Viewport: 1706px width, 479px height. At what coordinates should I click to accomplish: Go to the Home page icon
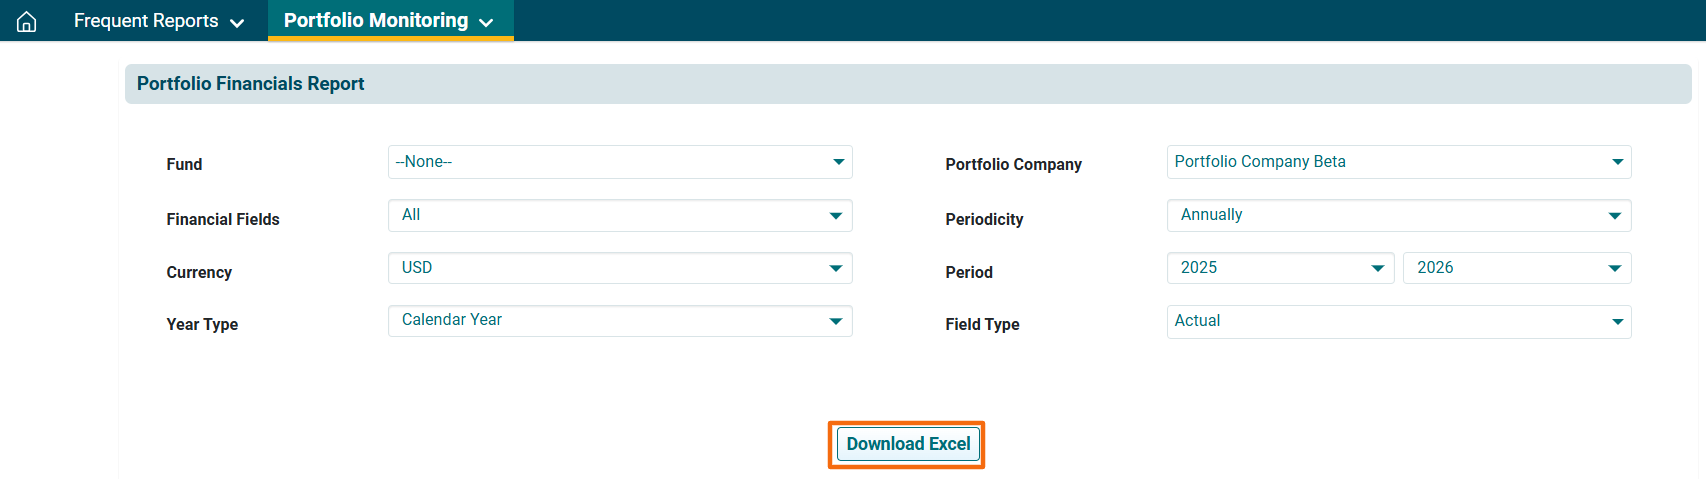coord(27,21)
